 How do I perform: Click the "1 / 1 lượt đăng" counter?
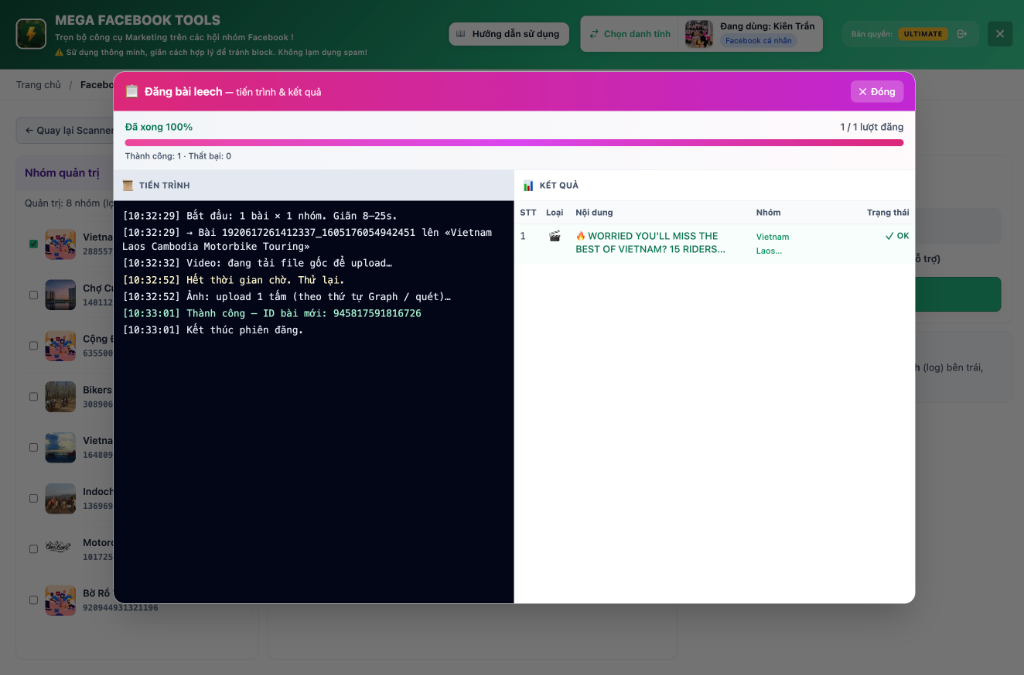(x=872, y=127)
